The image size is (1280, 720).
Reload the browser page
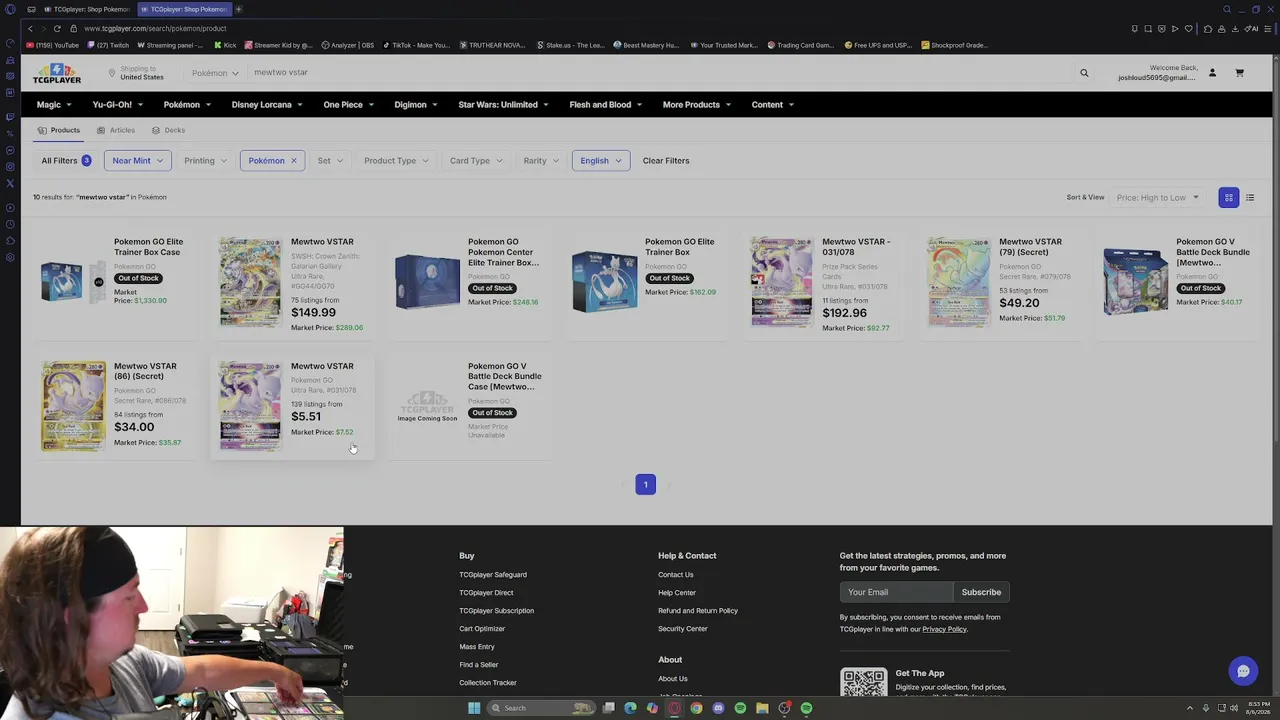click(x=57, y=28)
